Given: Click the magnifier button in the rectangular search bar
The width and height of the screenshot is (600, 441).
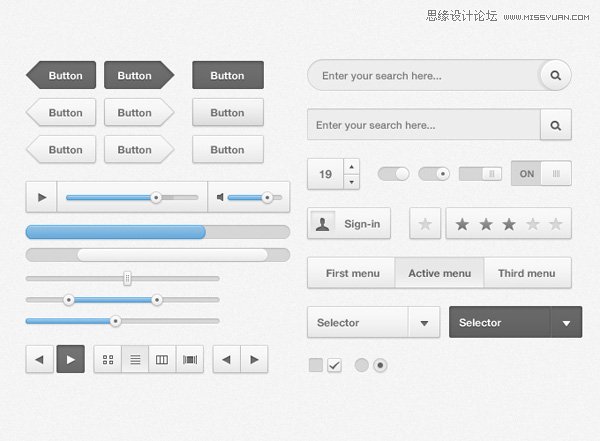Looking at the screenshot, I should tap(556, 125).
